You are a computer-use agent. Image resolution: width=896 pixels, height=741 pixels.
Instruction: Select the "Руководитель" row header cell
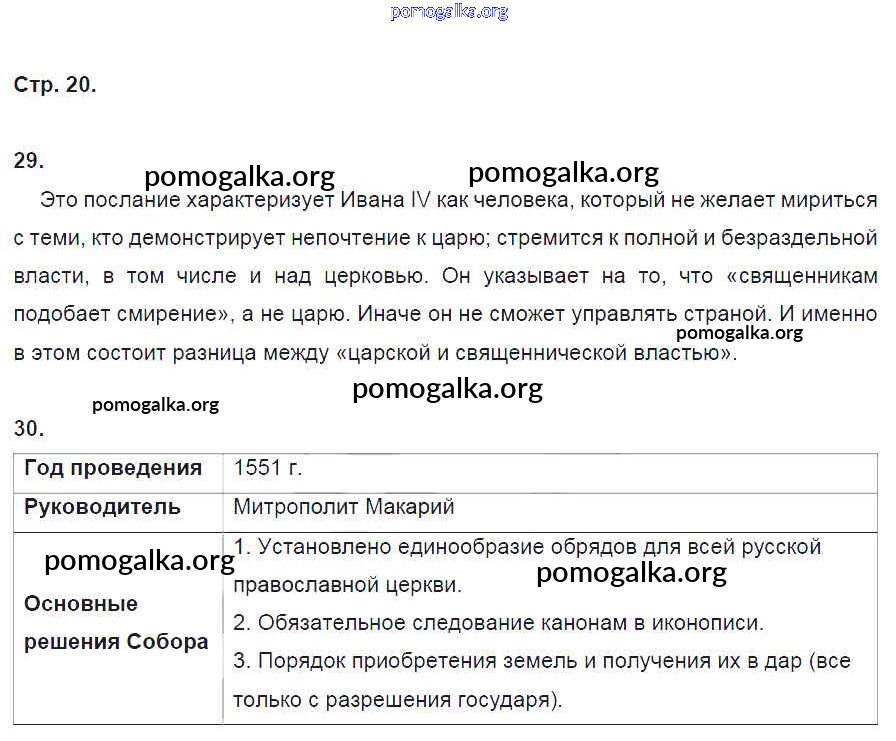pyautogui.click(x=102, y=507)
